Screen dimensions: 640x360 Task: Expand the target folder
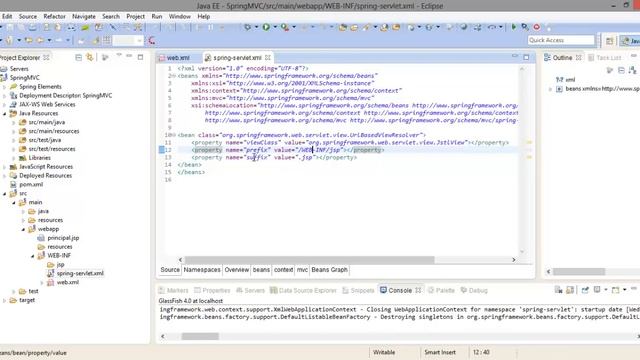coord(4,300)
